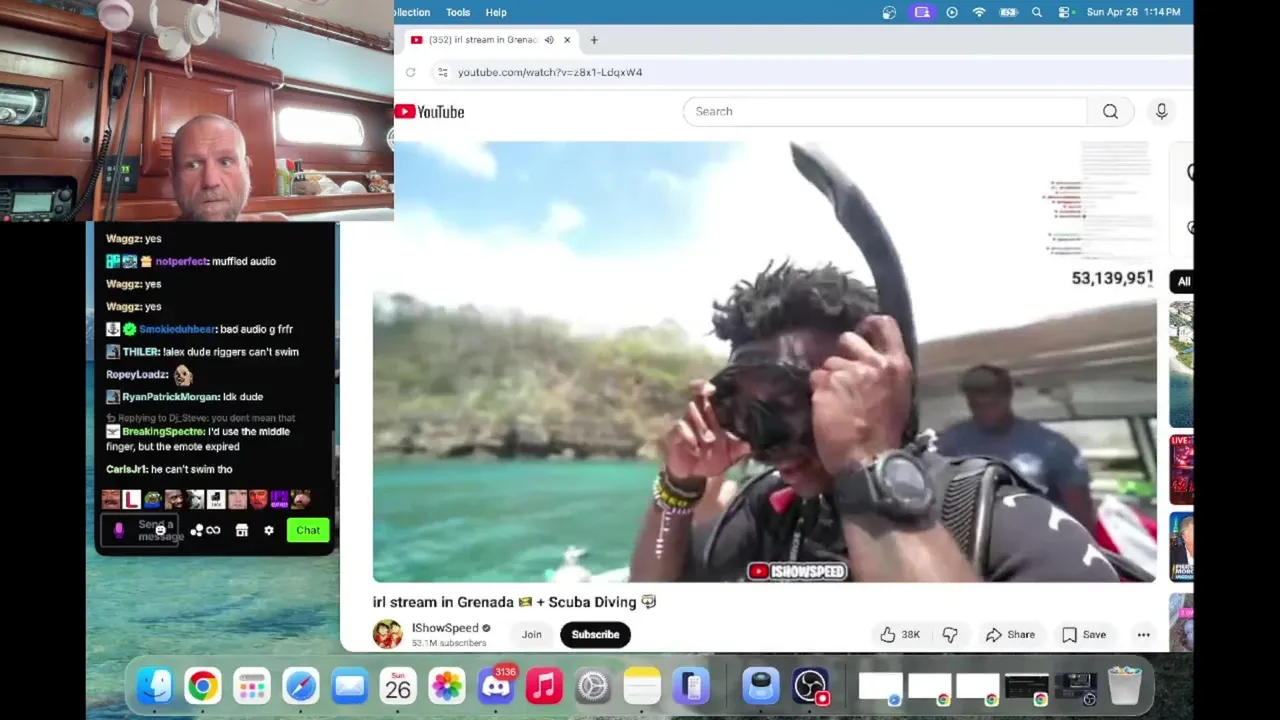
Task: Click the date and time Sun Apr 26
Action: point(1133,12)
